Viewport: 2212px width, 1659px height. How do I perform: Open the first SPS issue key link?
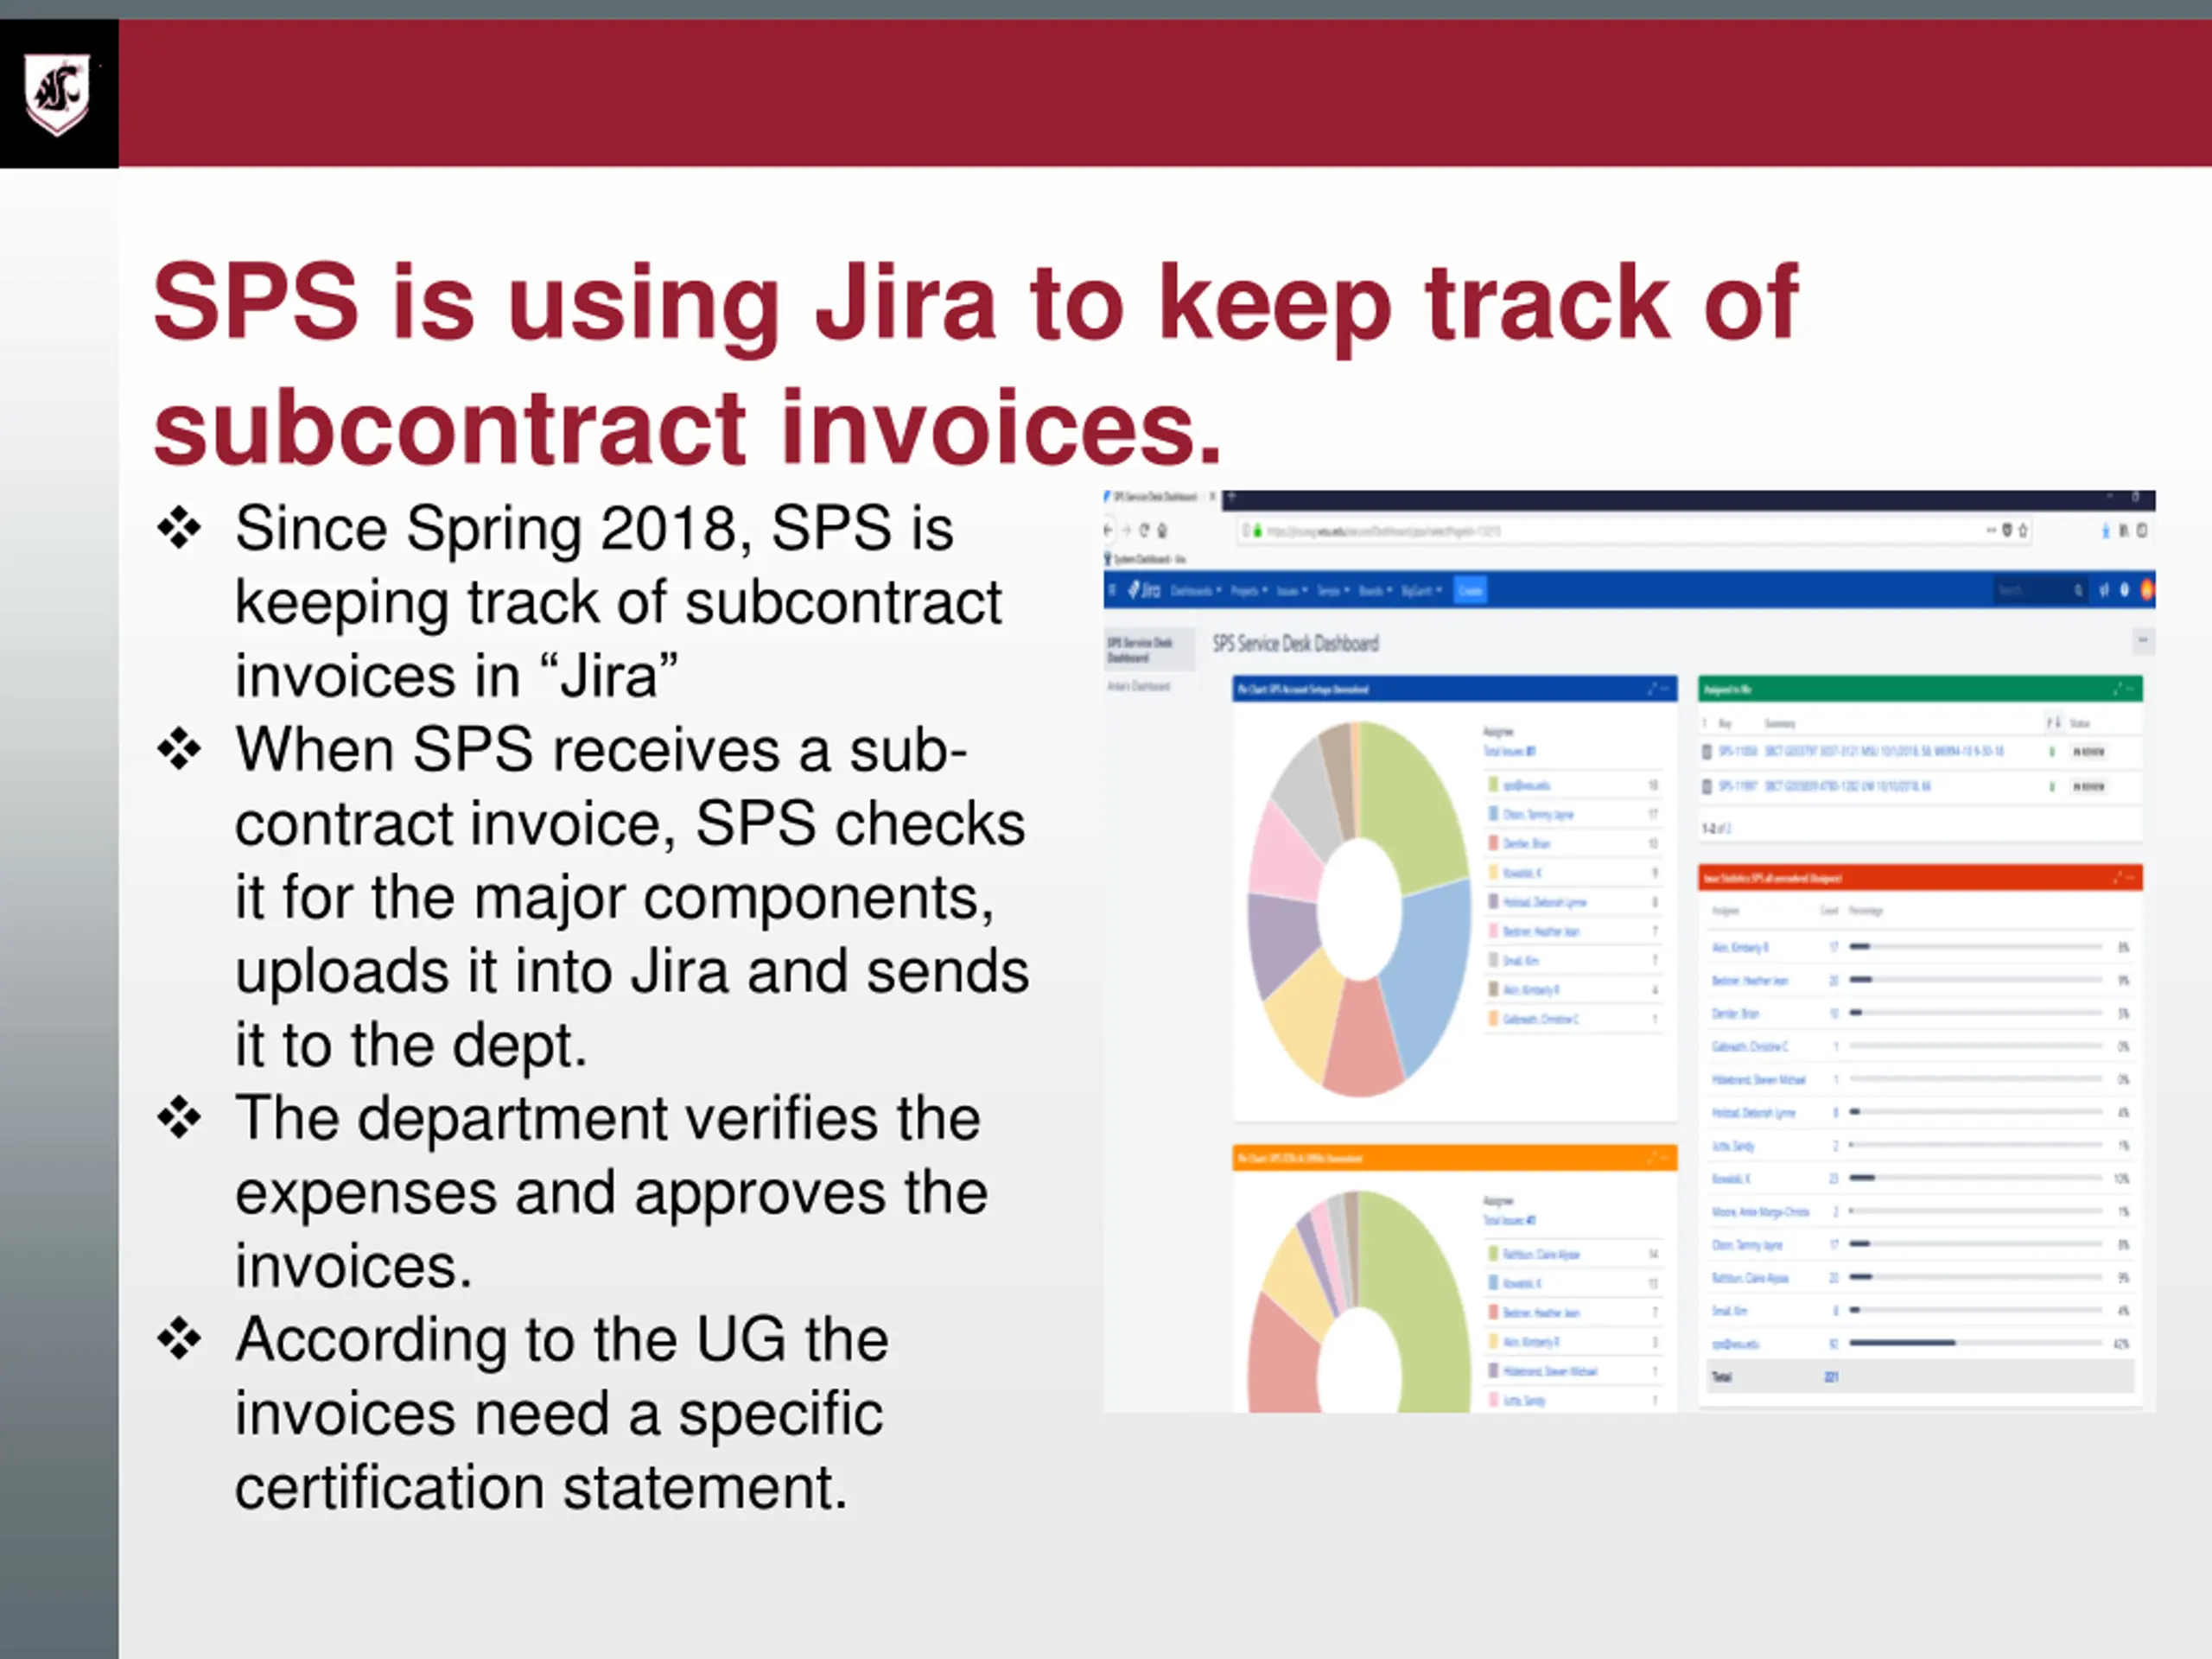pyautogui.click(x=1737, y=751)
